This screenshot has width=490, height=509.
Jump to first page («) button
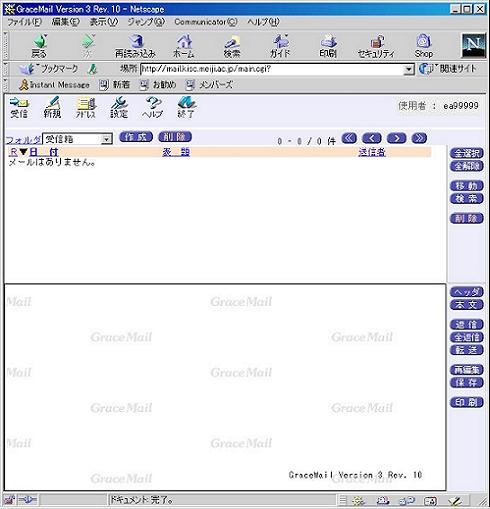click(x=349, y=138)
